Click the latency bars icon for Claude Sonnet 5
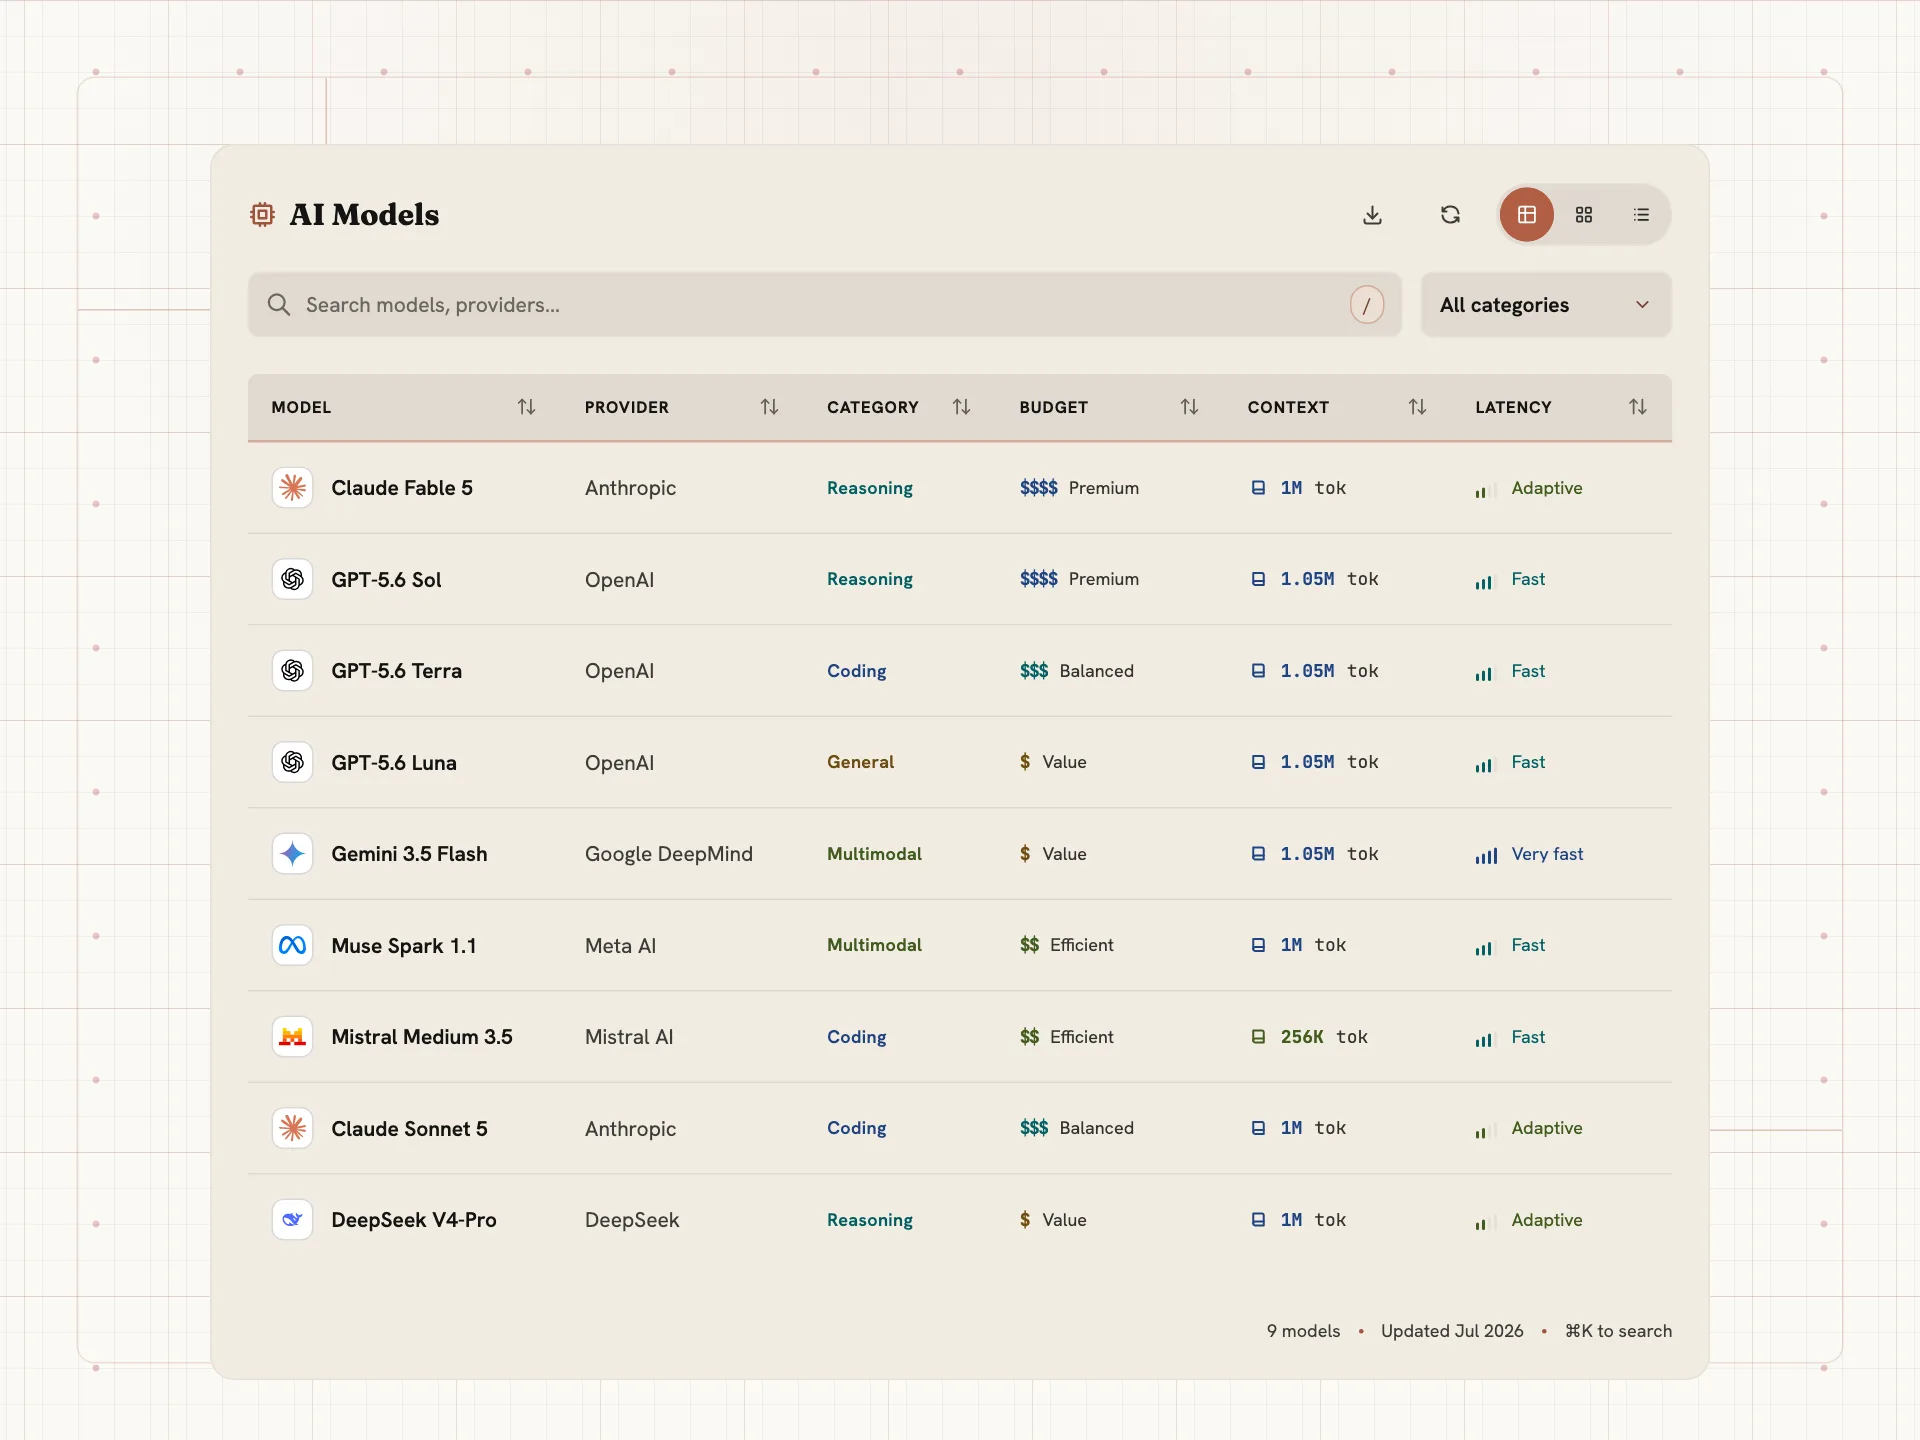This screenshot has width=1920, height=1440. tap(1486, 1129)
